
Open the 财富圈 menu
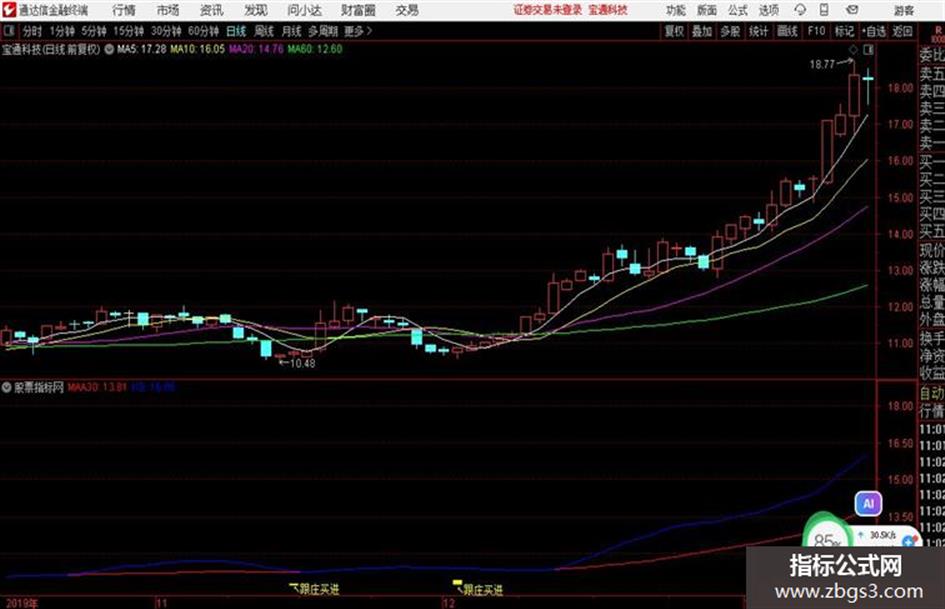358,10
